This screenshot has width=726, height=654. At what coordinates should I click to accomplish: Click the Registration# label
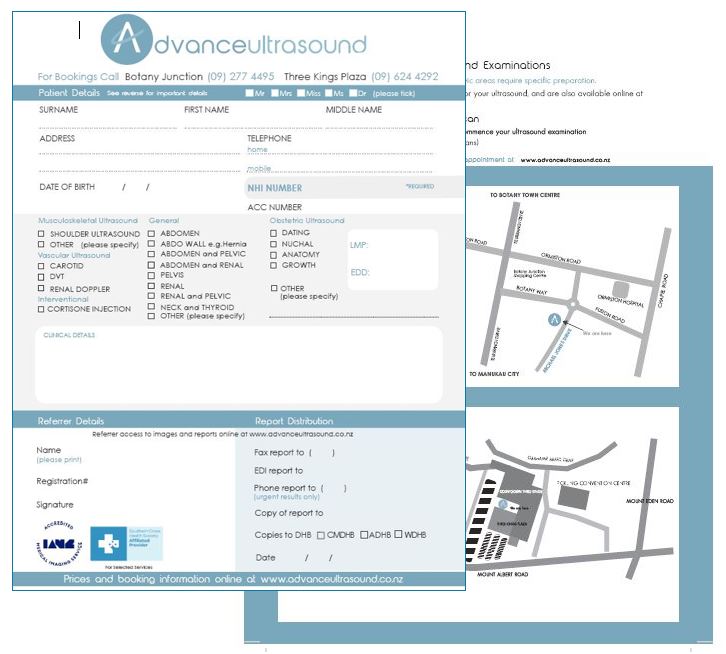[62, 481]
